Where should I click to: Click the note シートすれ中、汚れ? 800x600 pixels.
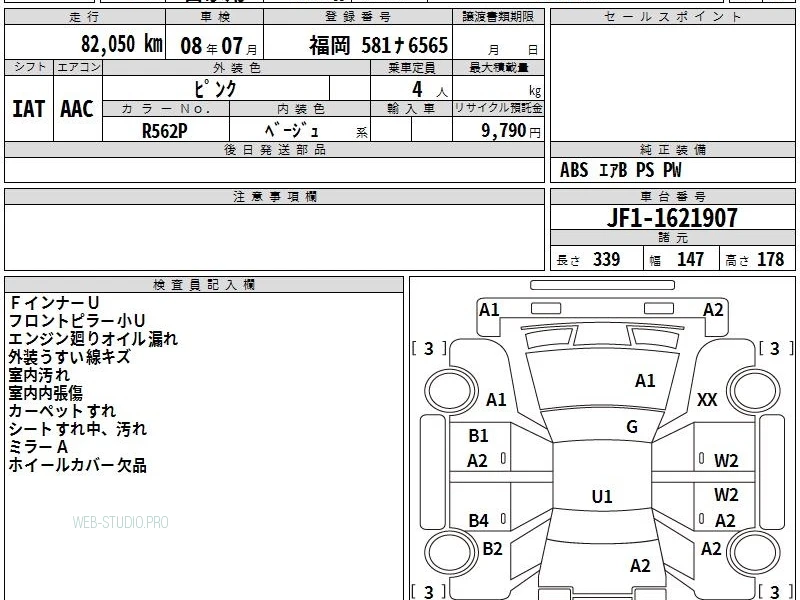(x=78, y=429)
